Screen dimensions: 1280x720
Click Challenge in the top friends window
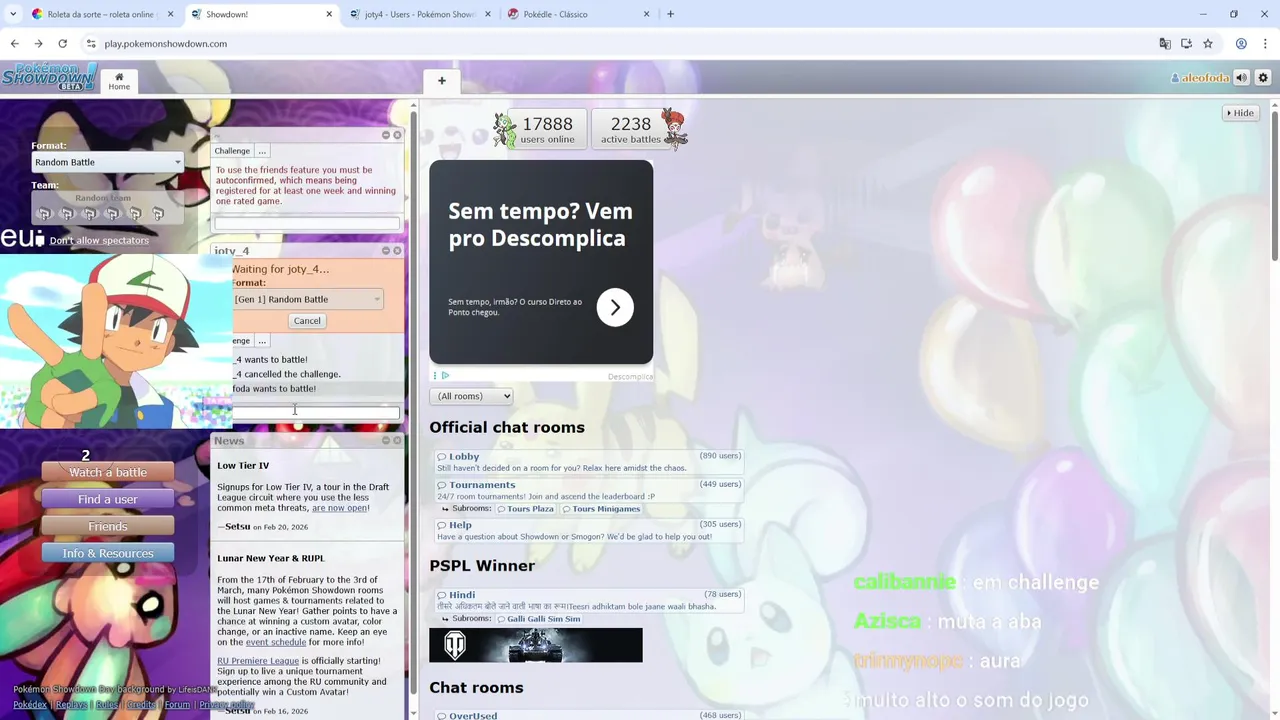click(232, 151)
